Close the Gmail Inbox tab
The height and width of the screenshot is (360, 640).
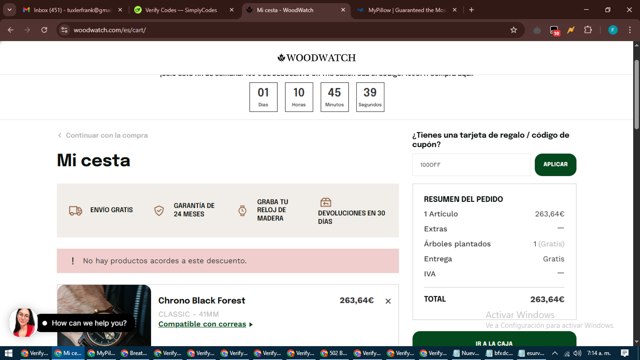pyautogui.click(x=120, y=10)
